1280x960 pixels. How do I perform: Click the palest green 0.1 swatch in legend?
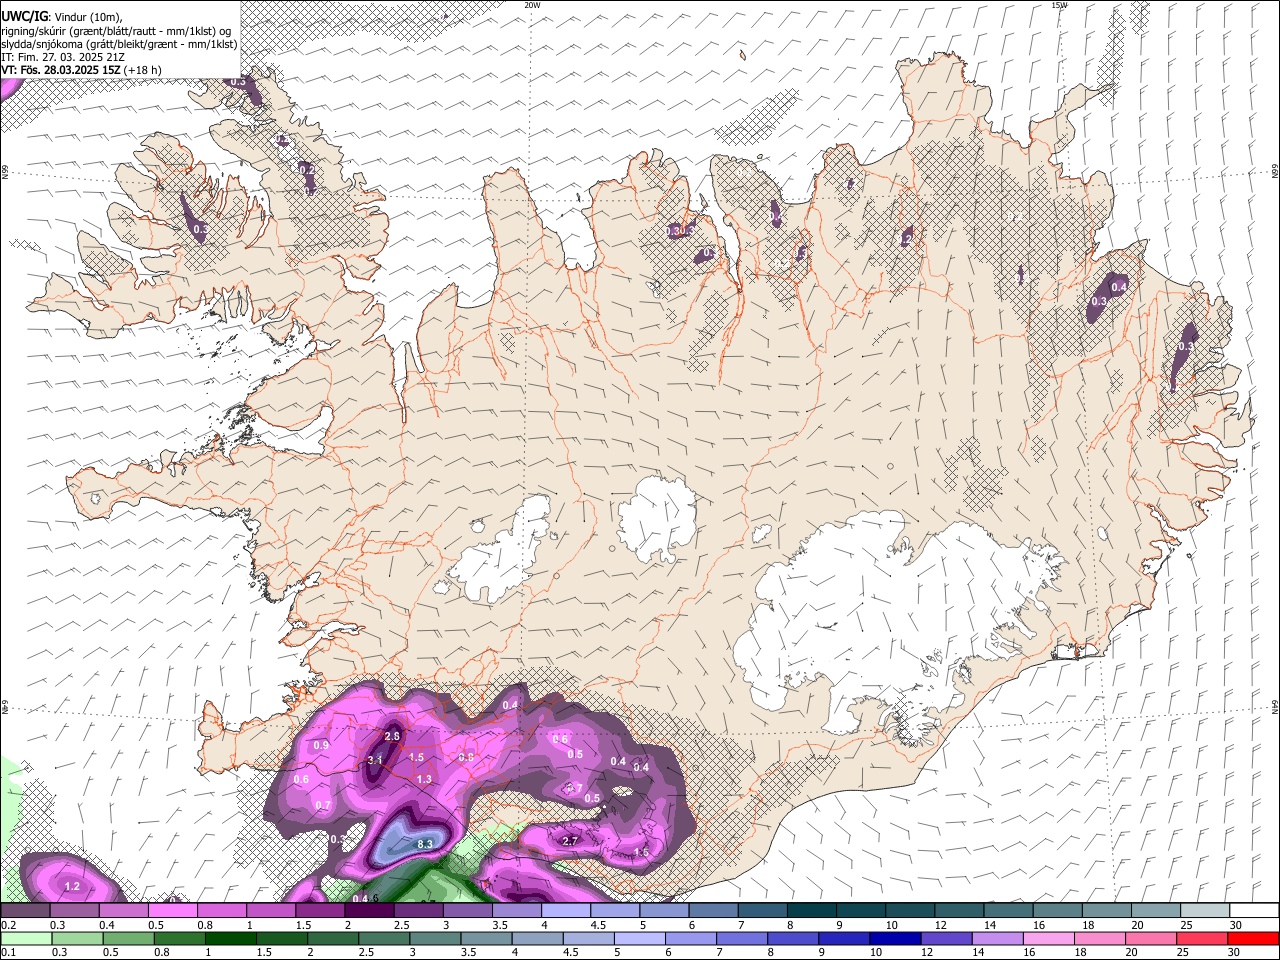(x=26, y=939)
